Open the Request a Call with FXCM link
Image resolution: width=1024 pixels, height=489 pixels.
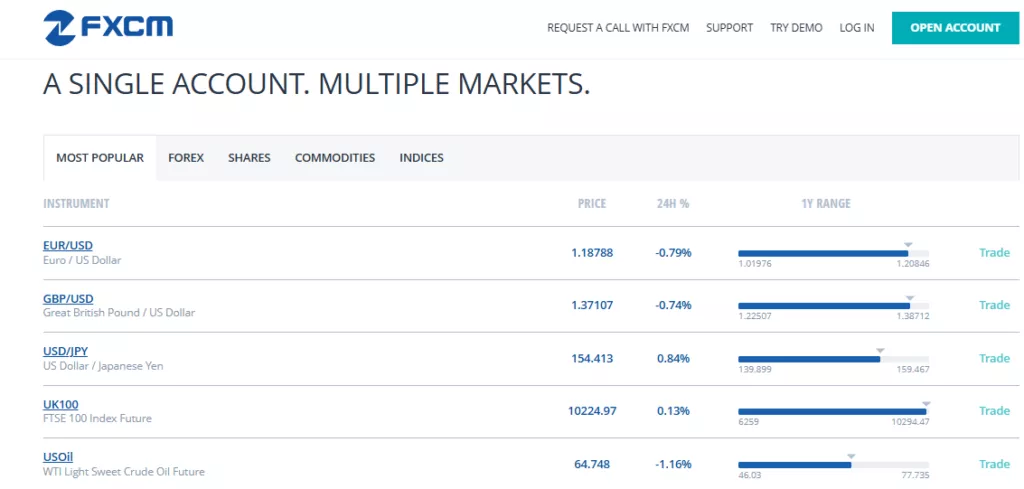pos(618,28)
